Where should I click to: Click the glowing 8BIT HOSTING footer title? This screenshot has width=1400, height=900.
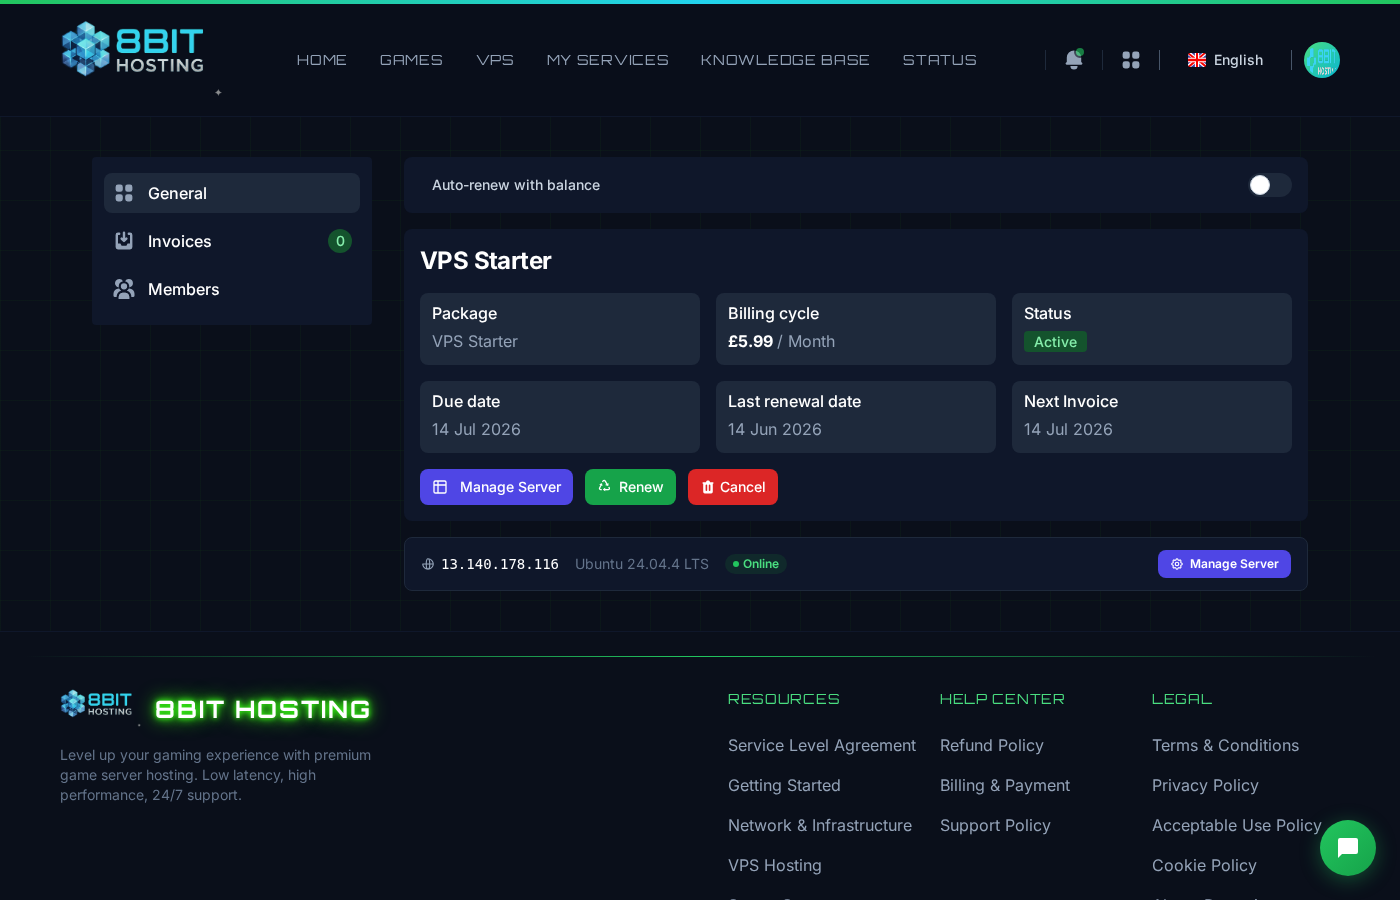[x=263, y=709]
